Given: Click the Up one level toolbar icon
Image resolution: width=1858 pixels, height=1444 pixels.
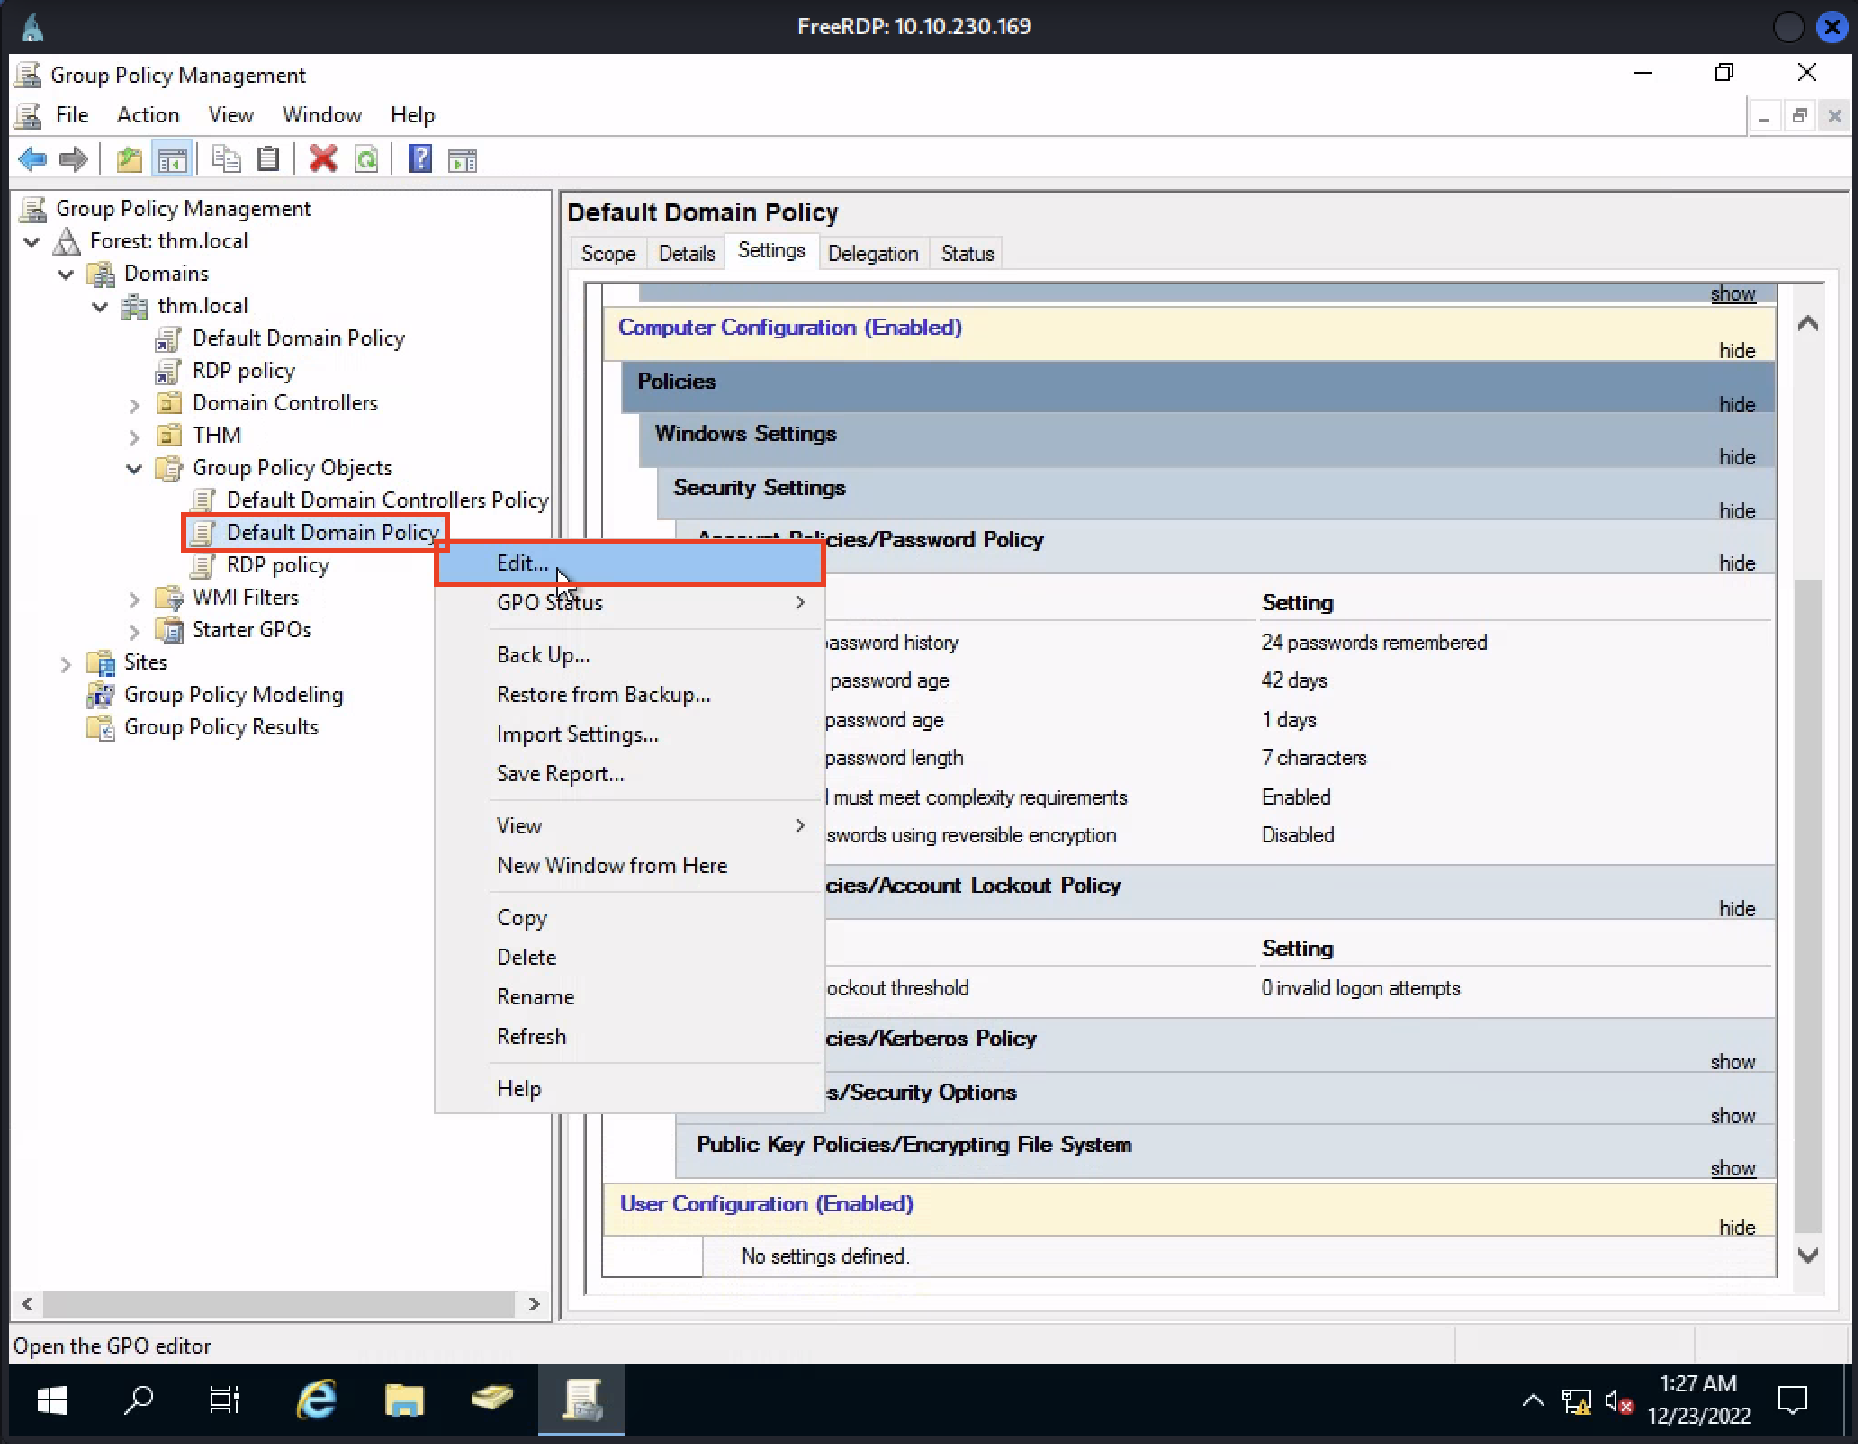Looking at the screenshot, I should coord(129,159).
